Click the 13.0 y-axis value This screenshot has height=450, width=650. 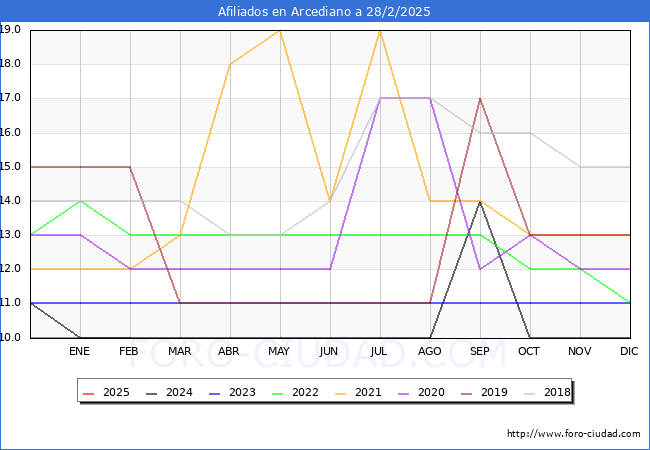coord(10,235)
